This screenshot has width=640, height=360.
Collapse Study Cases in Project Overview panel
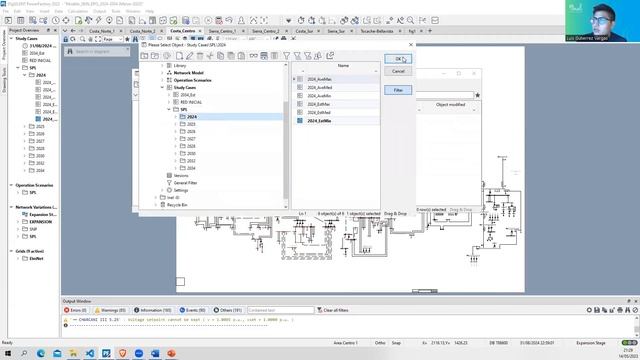[x=11, y=38]
